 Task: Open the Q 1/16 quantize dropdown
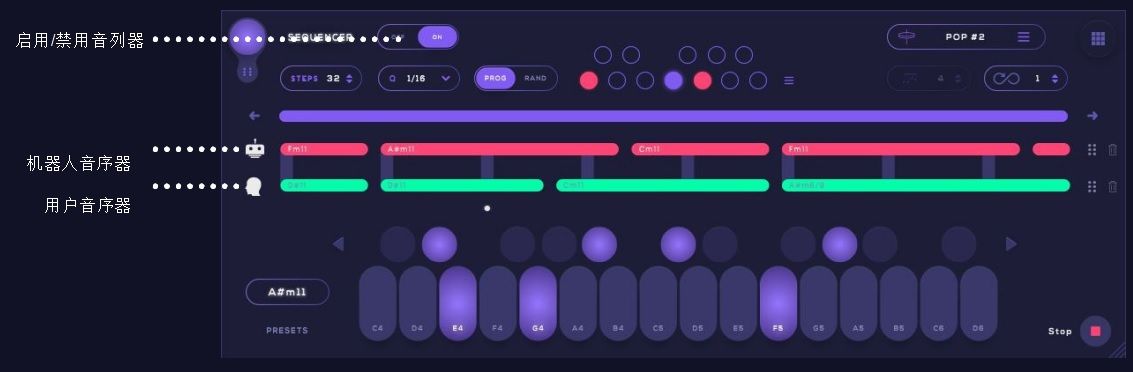[x=418, y=78]
